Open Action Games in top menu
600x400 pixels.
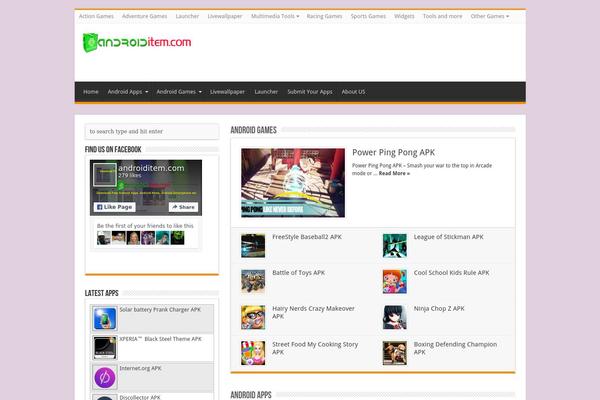pyautogui.click(x=96, y=16)
